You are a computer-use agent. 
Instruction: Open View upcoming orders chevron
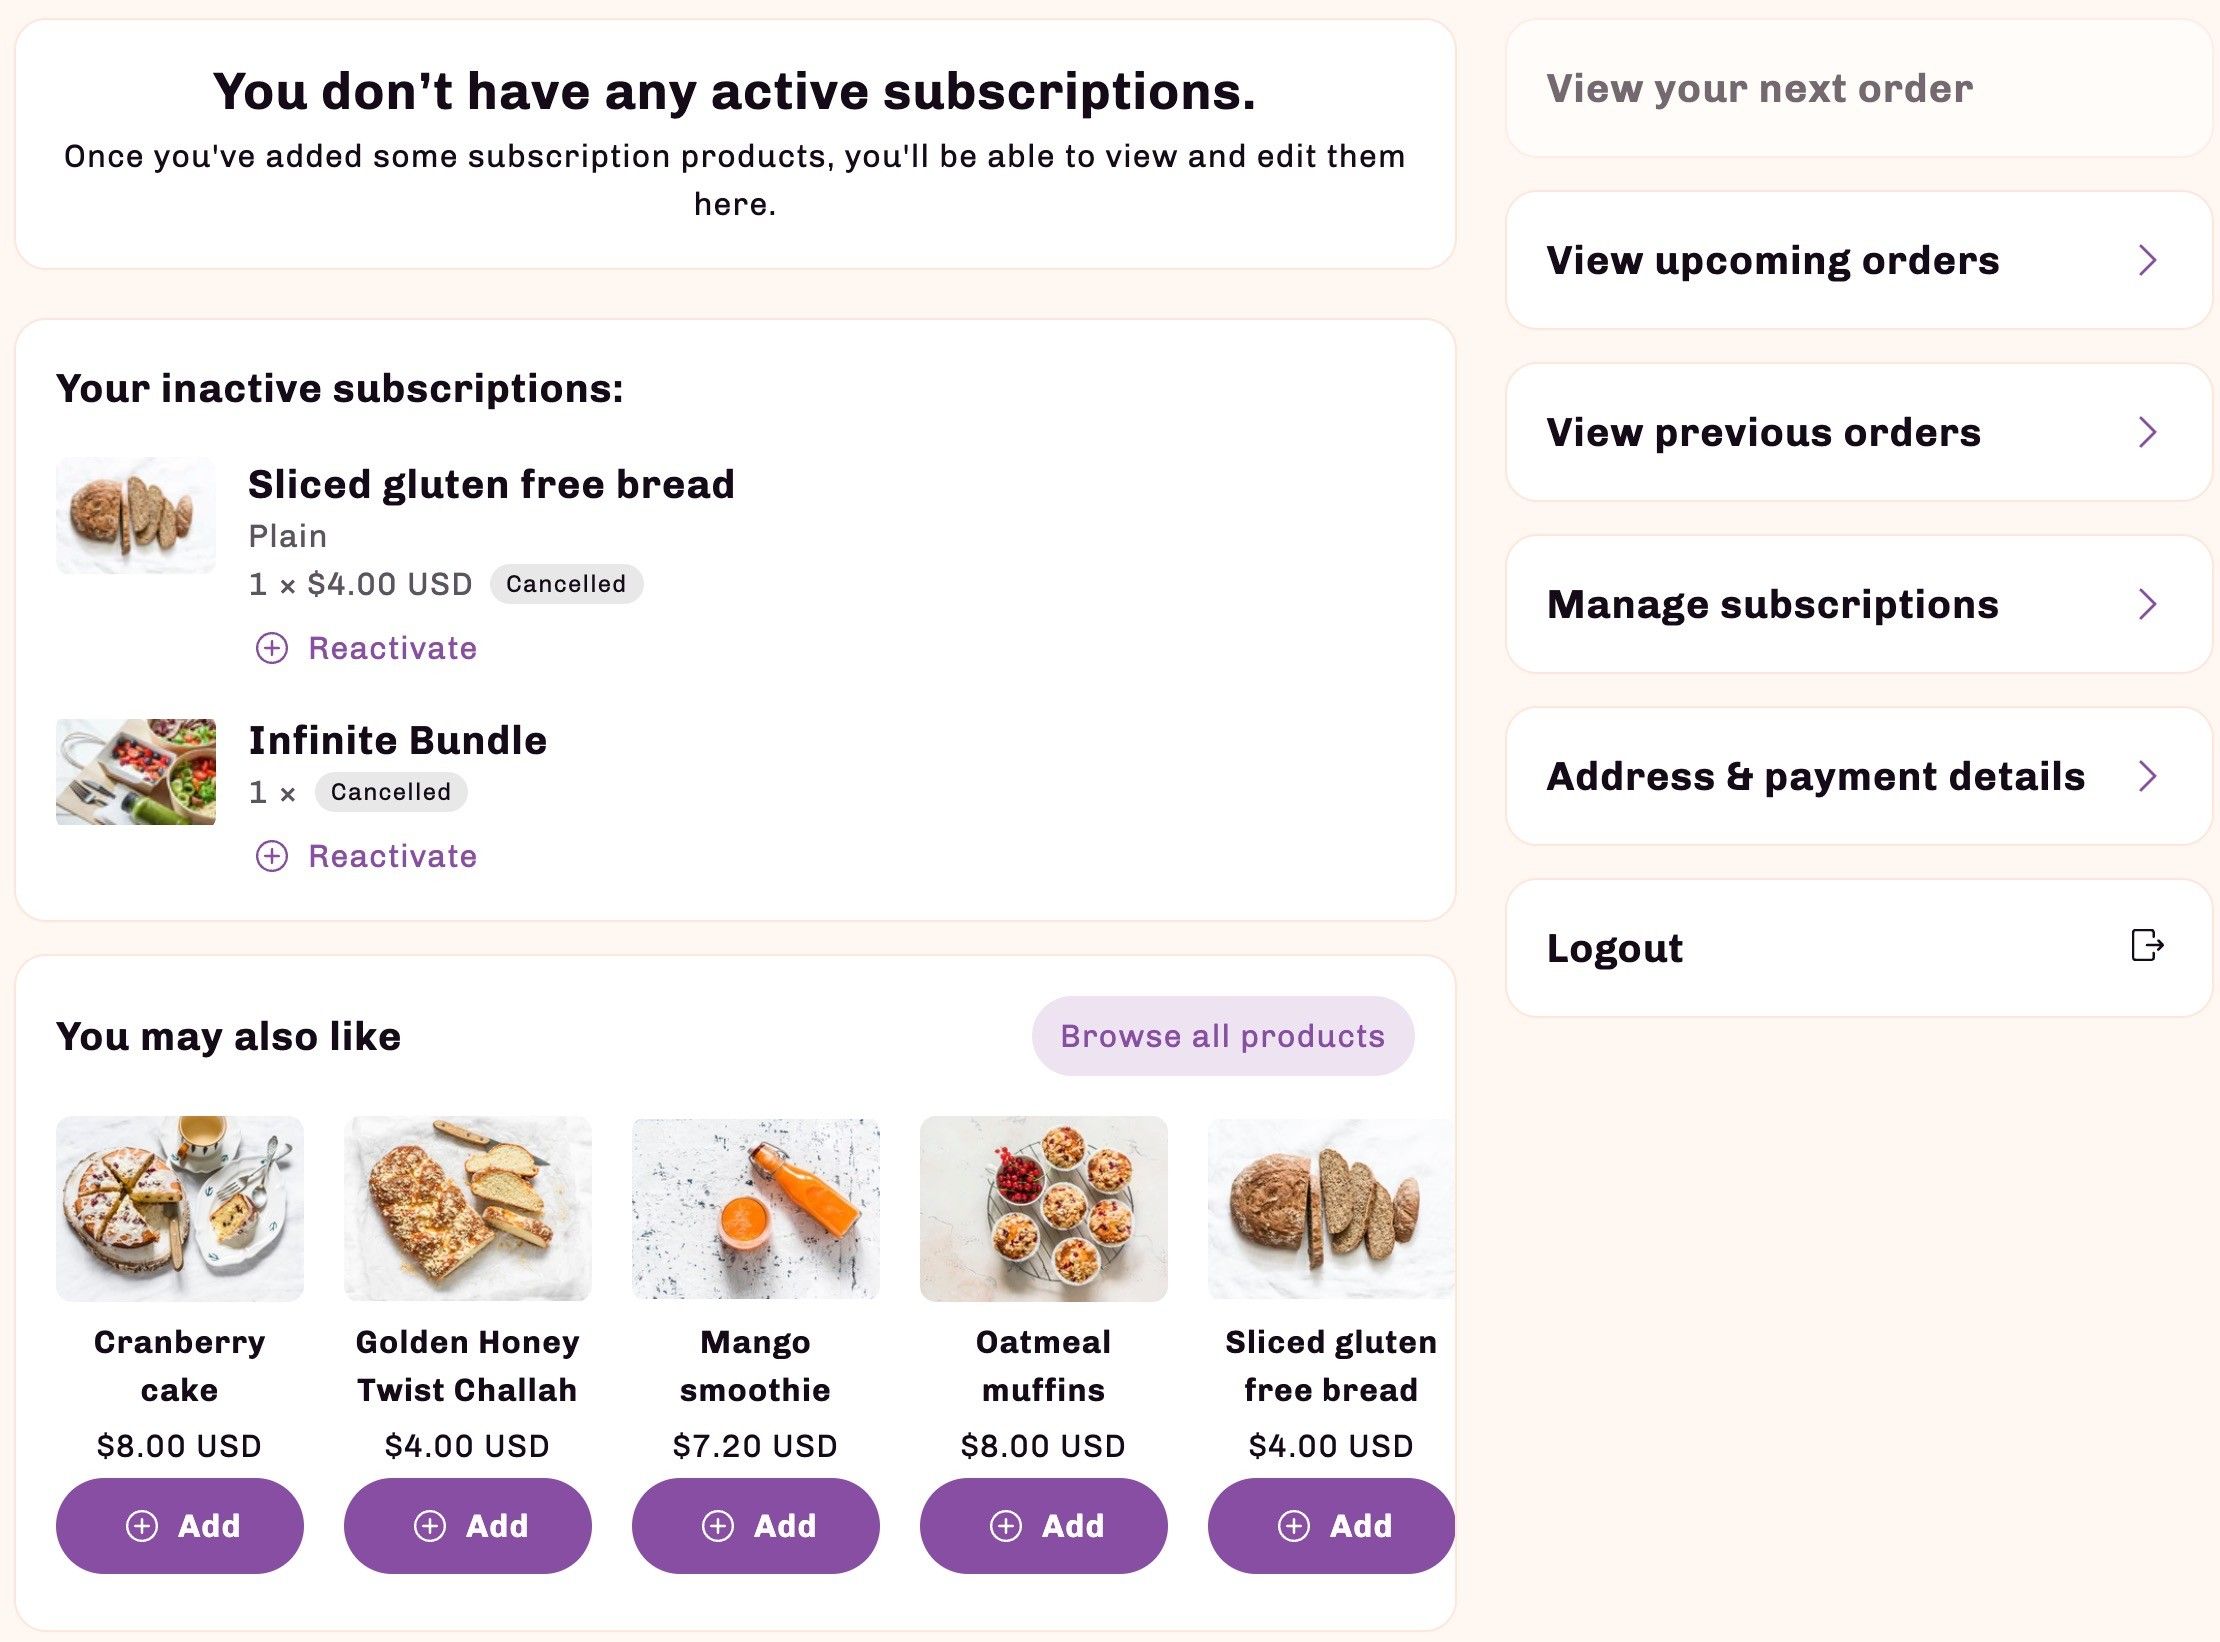point(2147,260)
